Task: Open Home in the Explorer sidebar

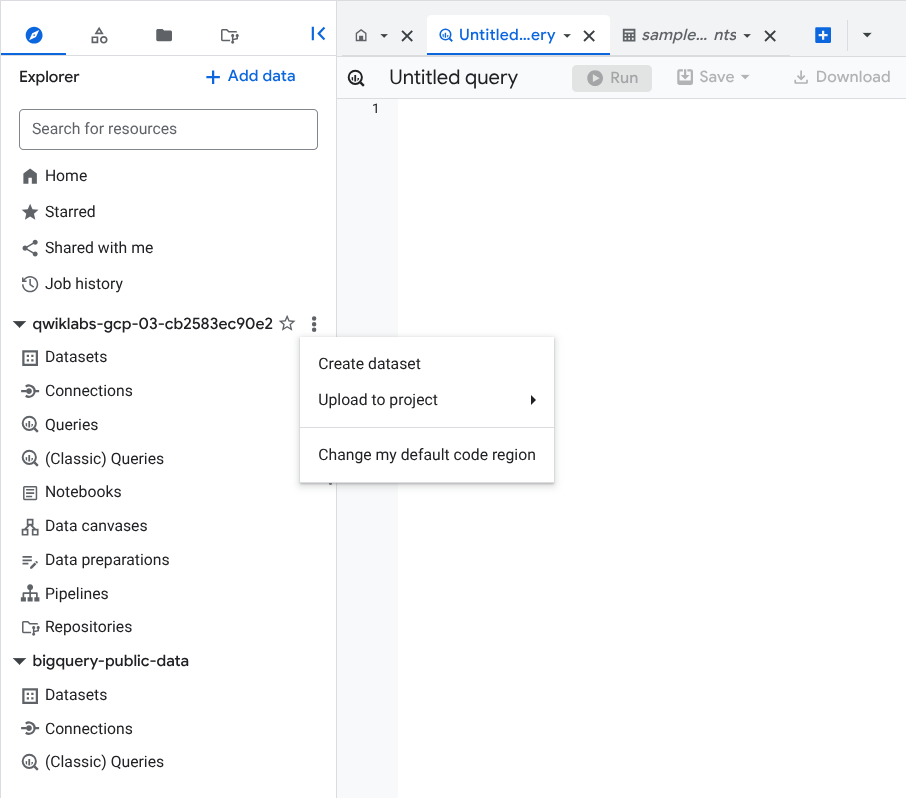Action: [66, 175]
